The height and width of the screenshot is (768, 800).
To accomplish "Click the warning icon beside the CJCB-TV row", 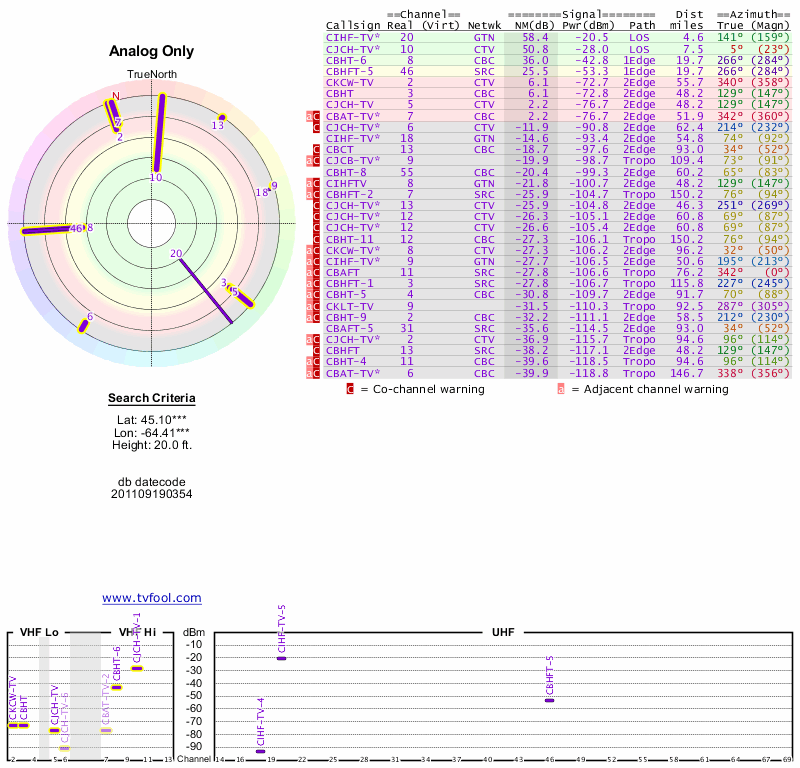I will 317,160.
